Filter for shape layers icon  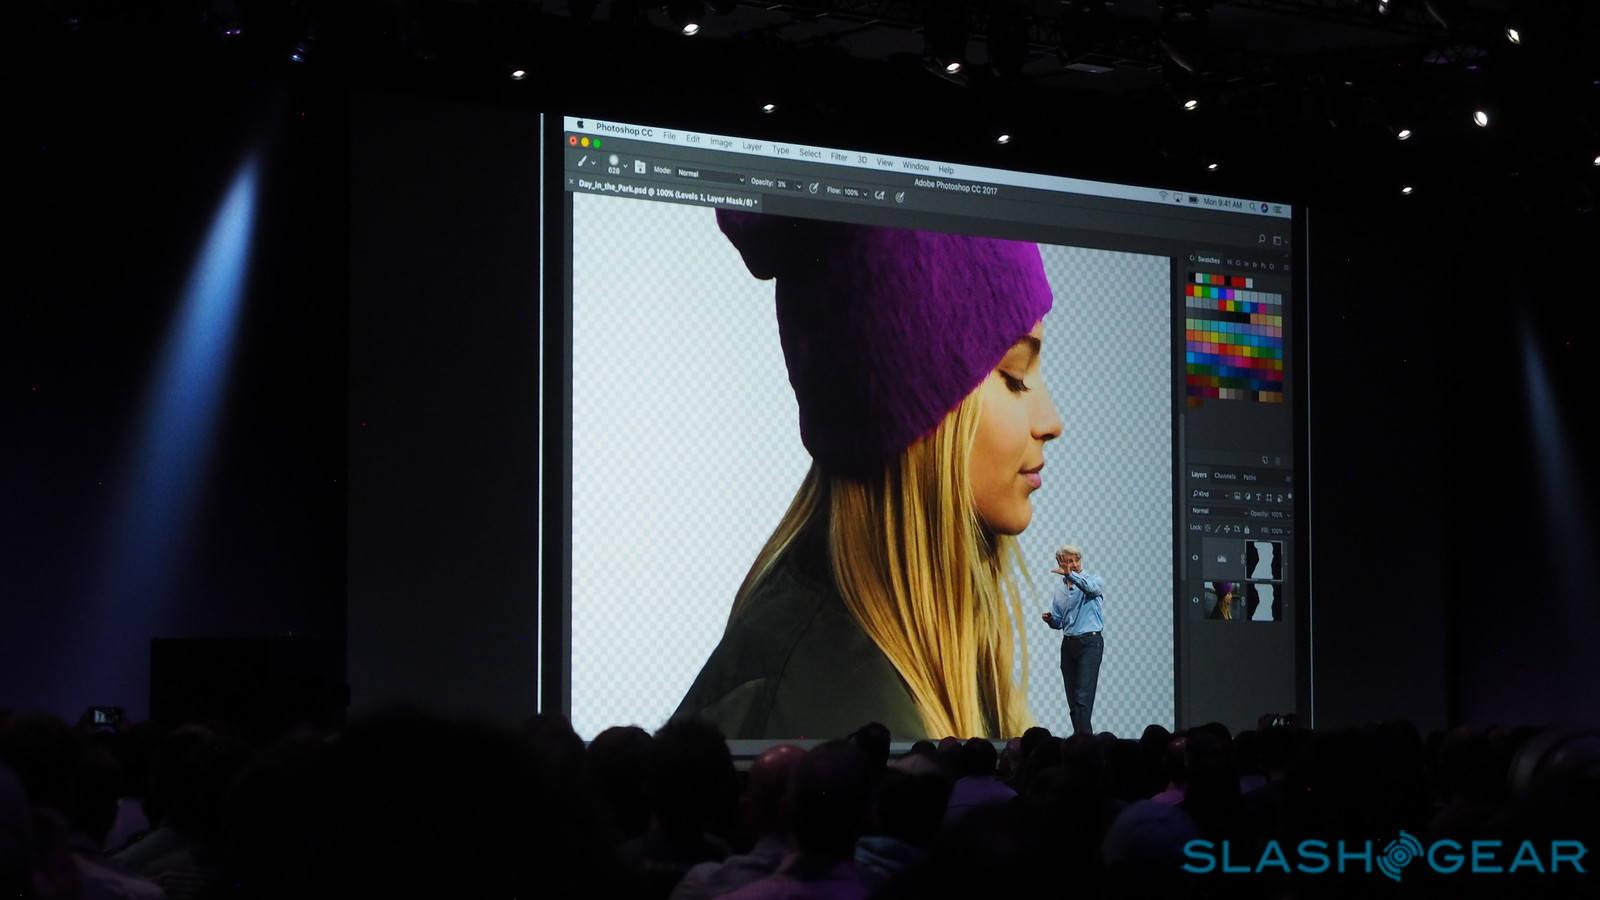(1269, 497)
